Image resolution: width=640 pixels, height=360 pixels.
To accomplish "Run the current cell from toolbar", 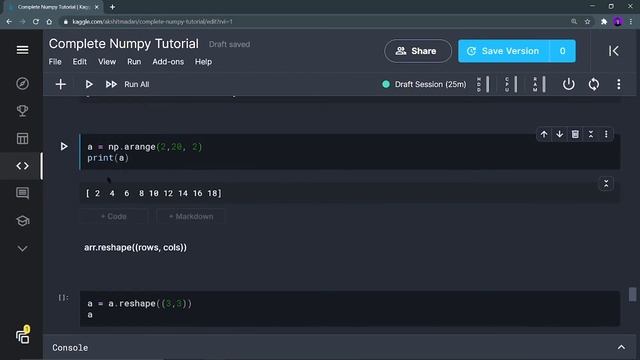I will tap(89, 84).
